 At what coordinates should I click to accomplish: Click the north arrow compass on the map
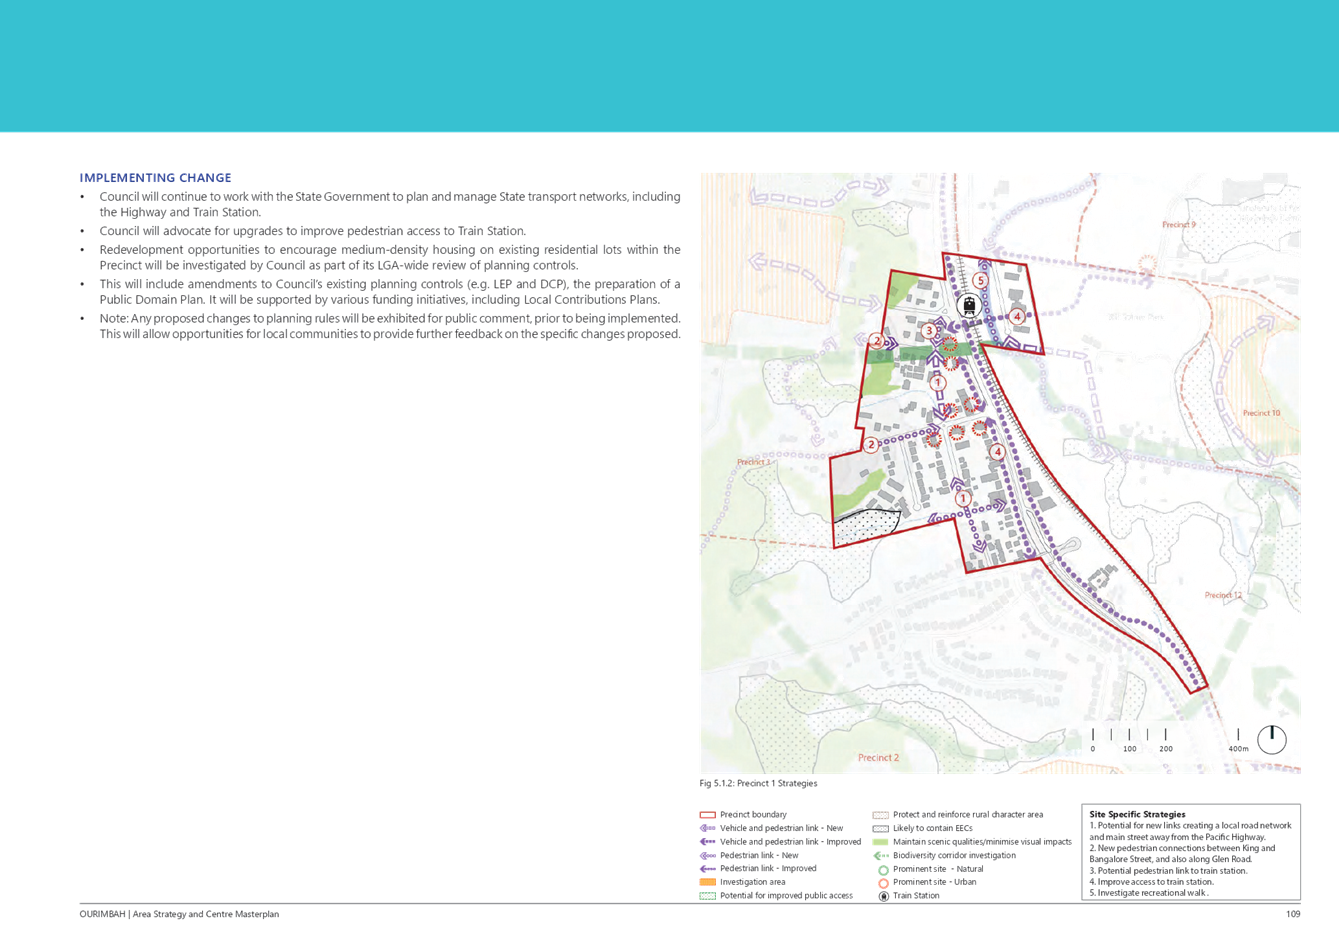[1272, 740]
